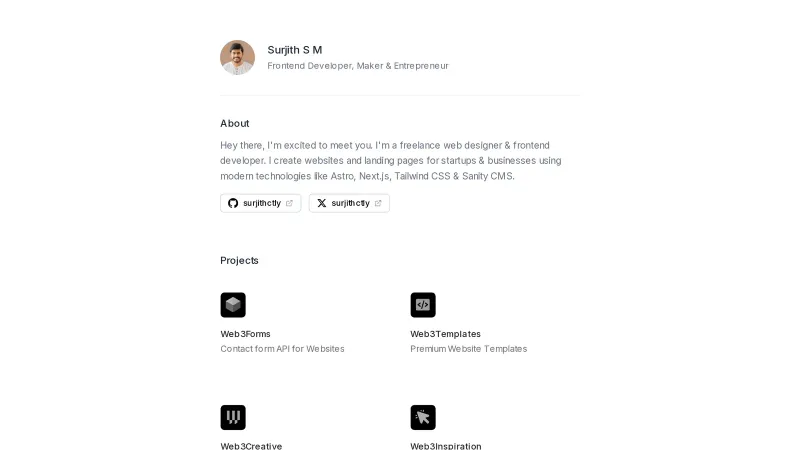Click the Surjith profile avatar photo
The image size is (800, 450).
[237, 57]
